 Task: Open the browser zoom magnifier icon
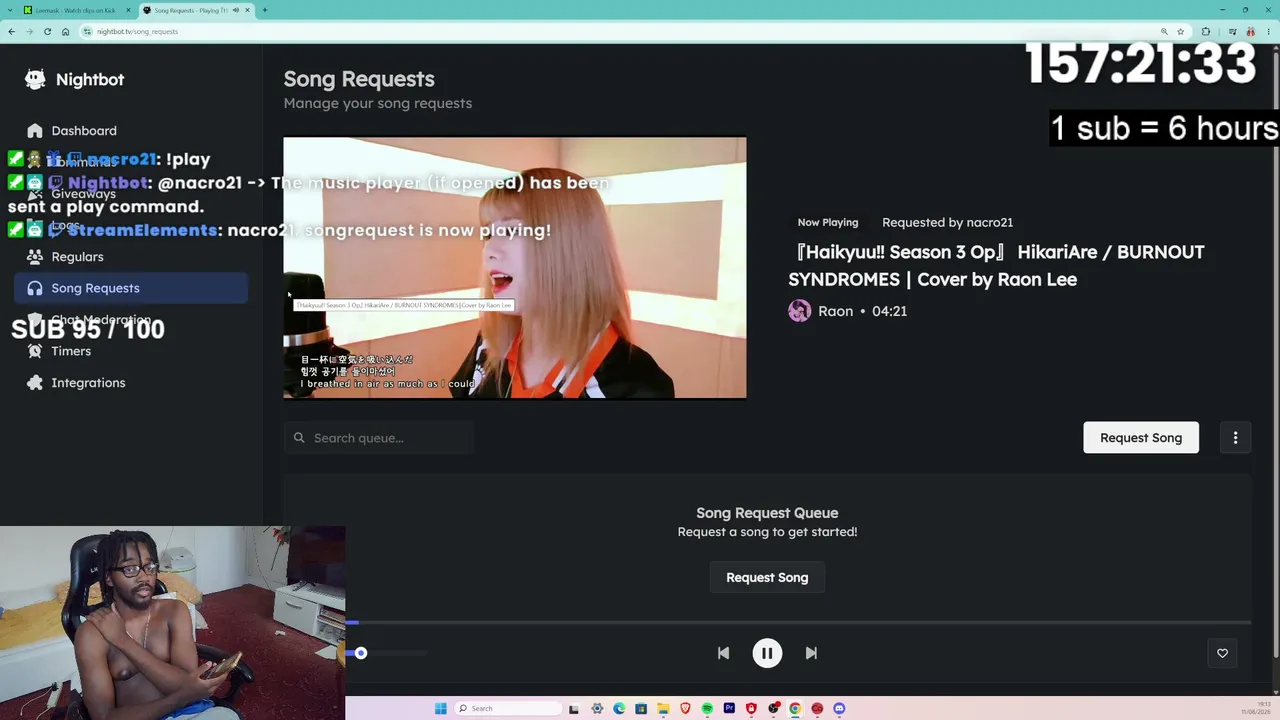click(1164, 31)
